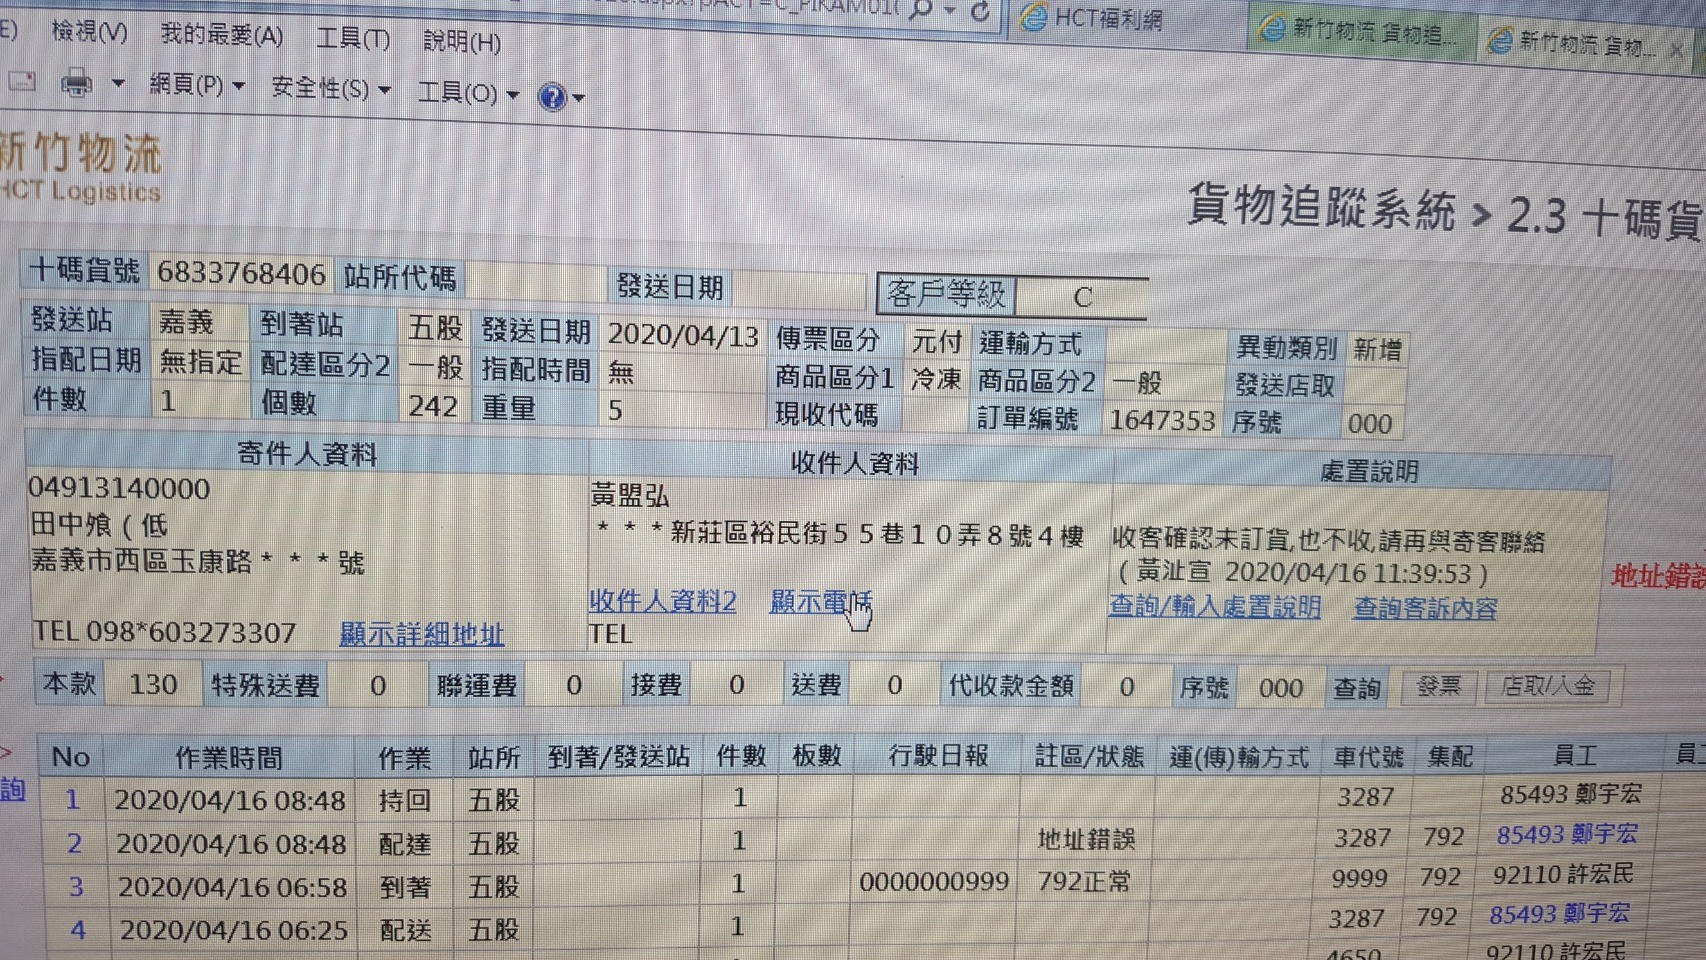Click the 元付 value beside 傳票區分
This screenshot has height=960, width=1706.
coord(936,342)
